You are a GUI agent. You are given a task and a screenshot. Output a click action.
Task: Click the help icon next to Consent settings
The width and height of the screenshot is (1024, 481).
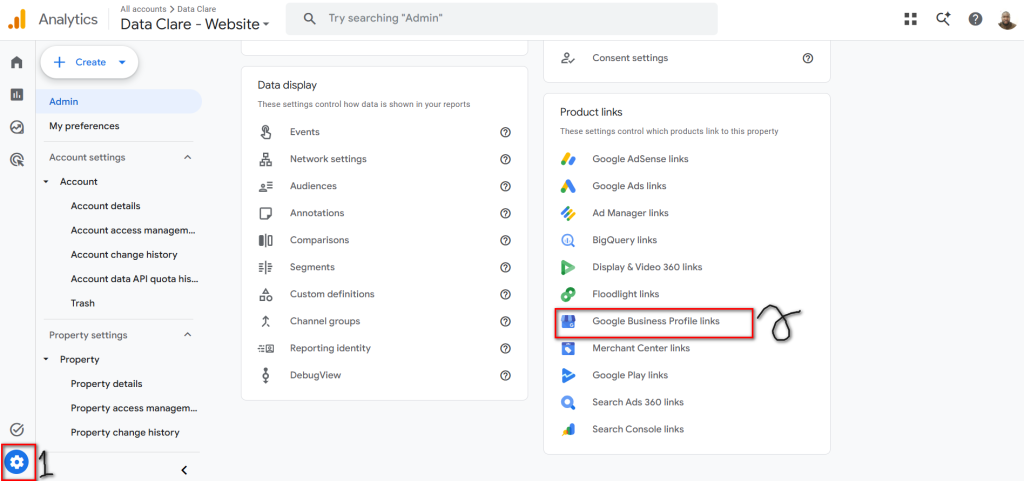click(x=808, y=58)
